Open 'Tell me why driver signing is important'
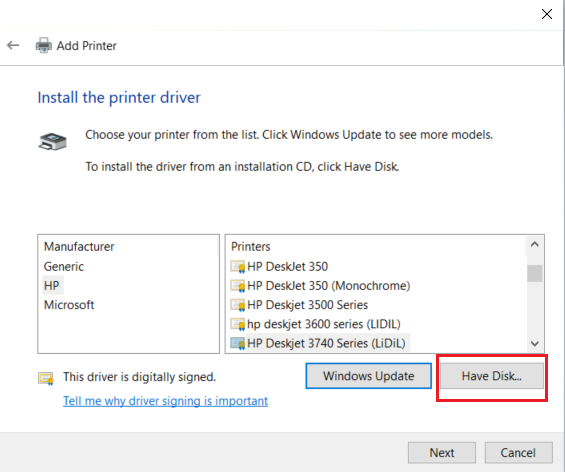This screenshot has height=472, width=565. click(165, 401)
